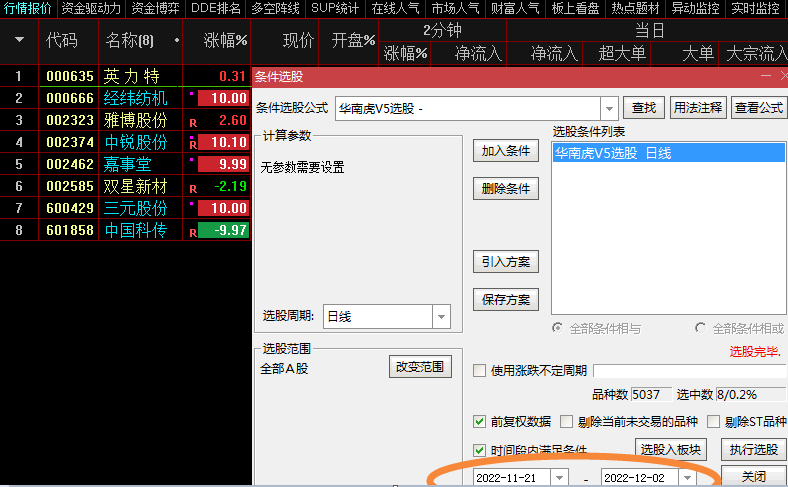Open the 2022-11-21 start date dropdown
This screenshot has height=487, width=788.
point(559,477)
